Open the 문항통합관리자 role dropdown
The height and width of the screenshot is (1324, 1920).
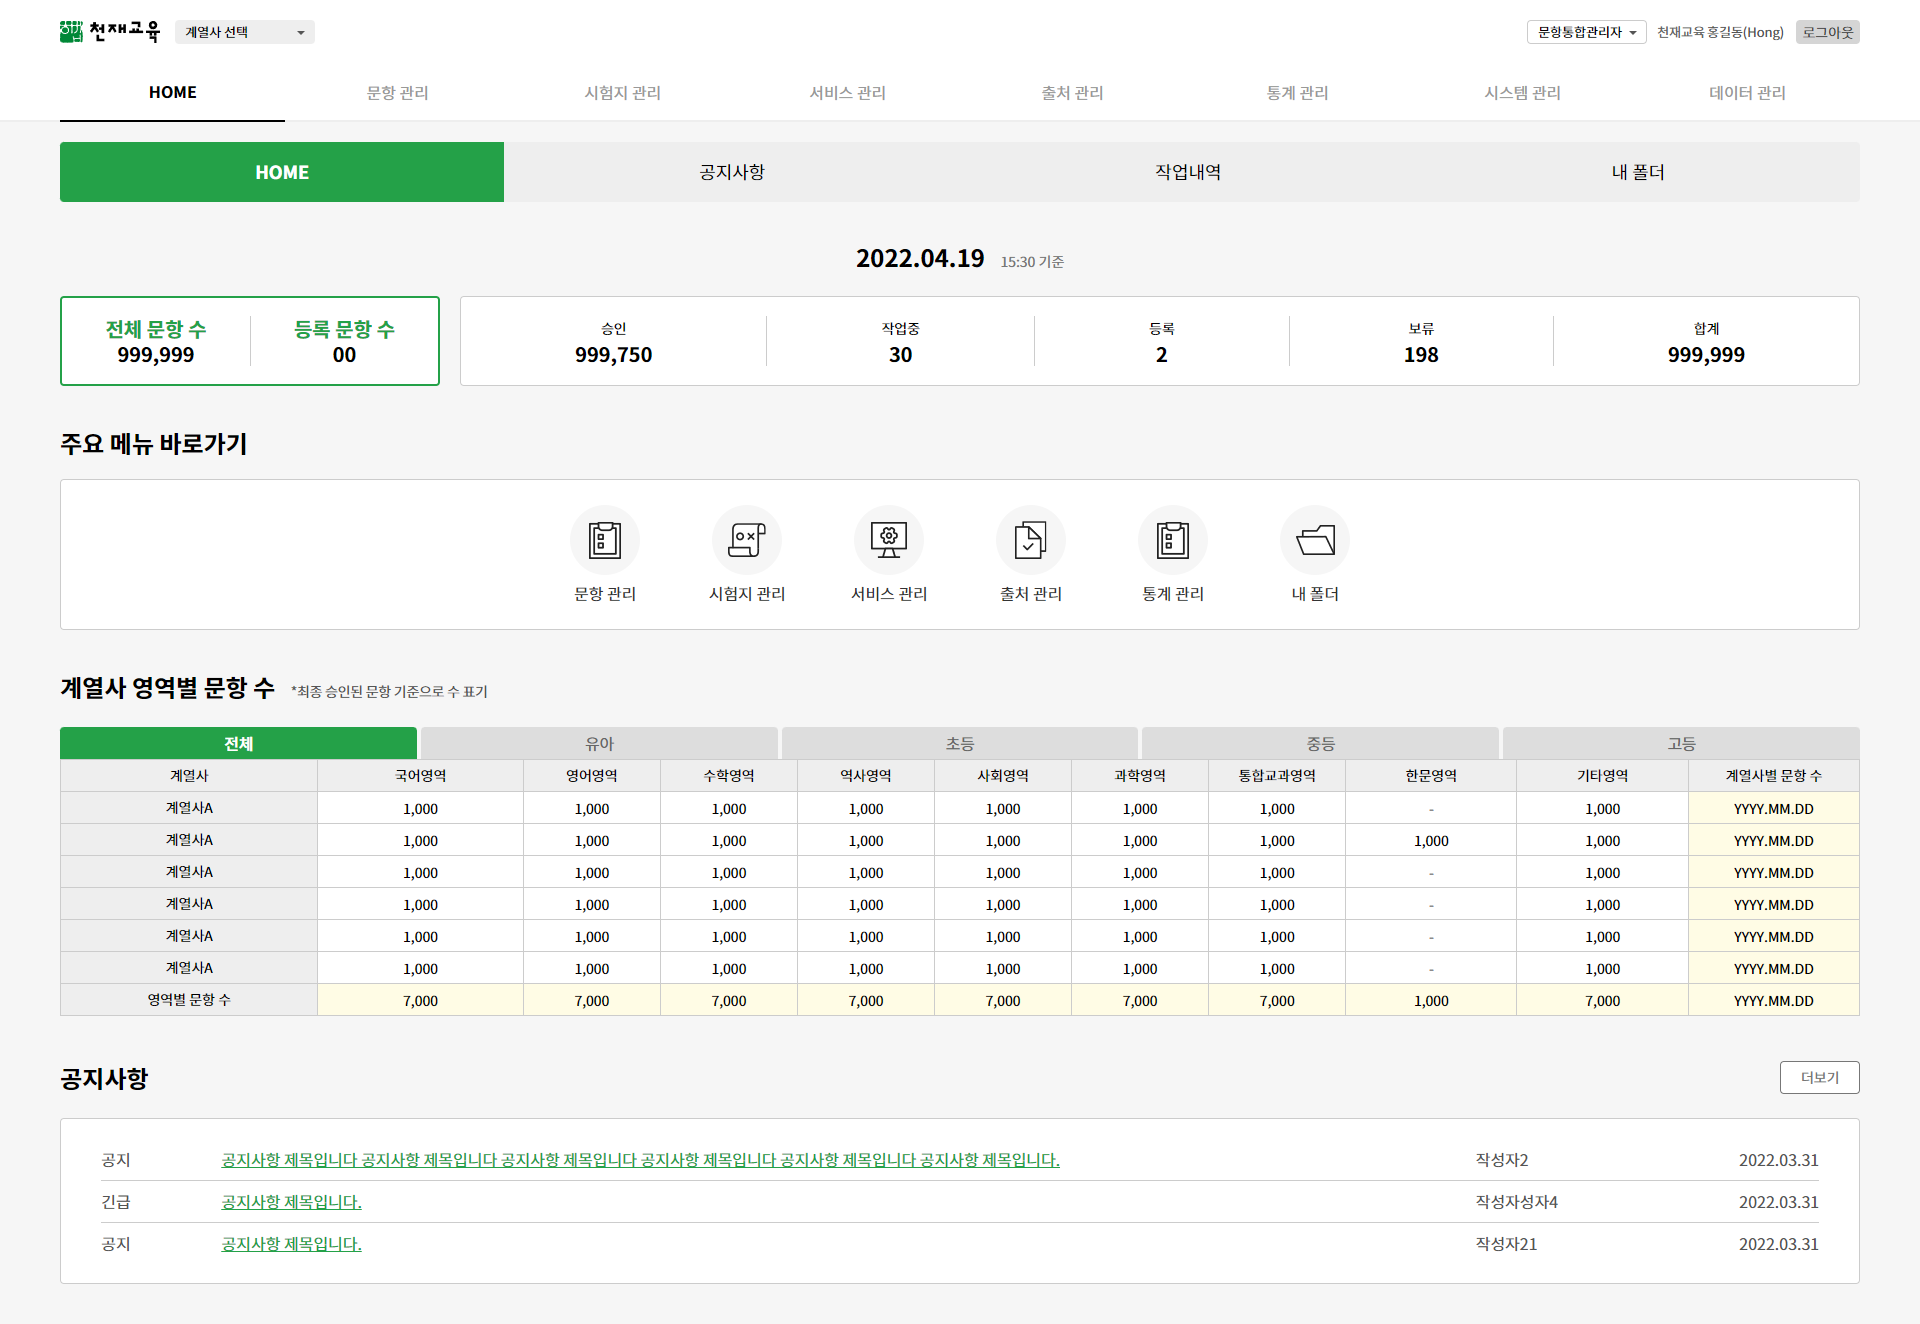click(x=1586, y=32)
